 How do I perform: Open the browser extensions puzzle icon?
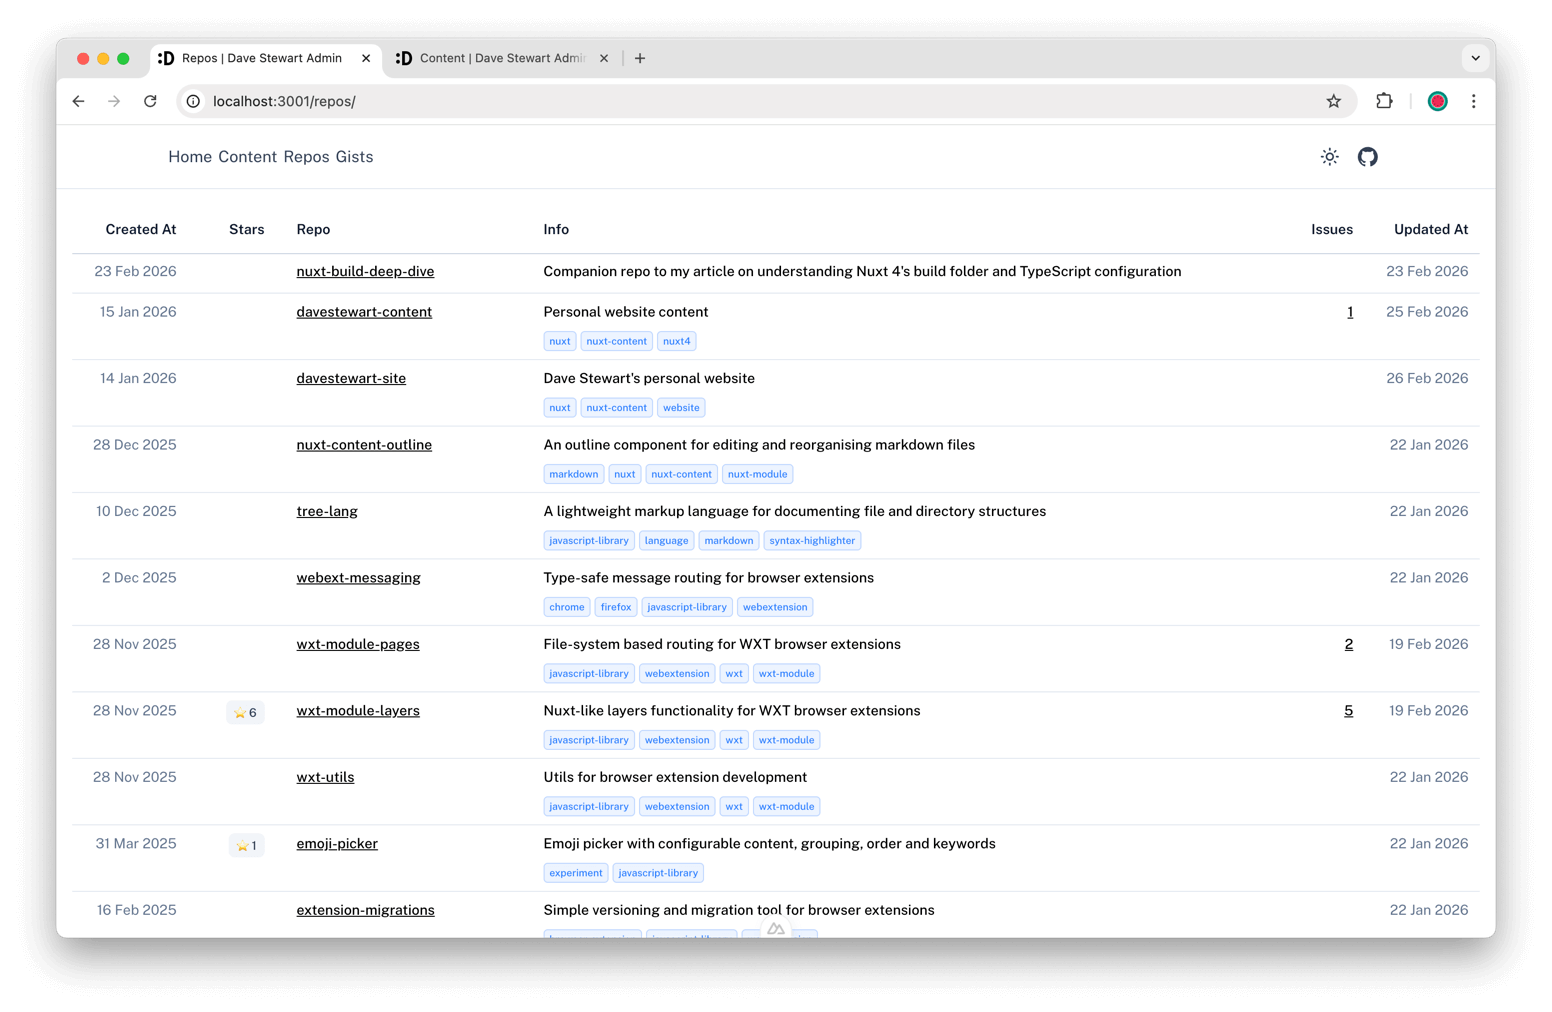(x=1384, y=101)
